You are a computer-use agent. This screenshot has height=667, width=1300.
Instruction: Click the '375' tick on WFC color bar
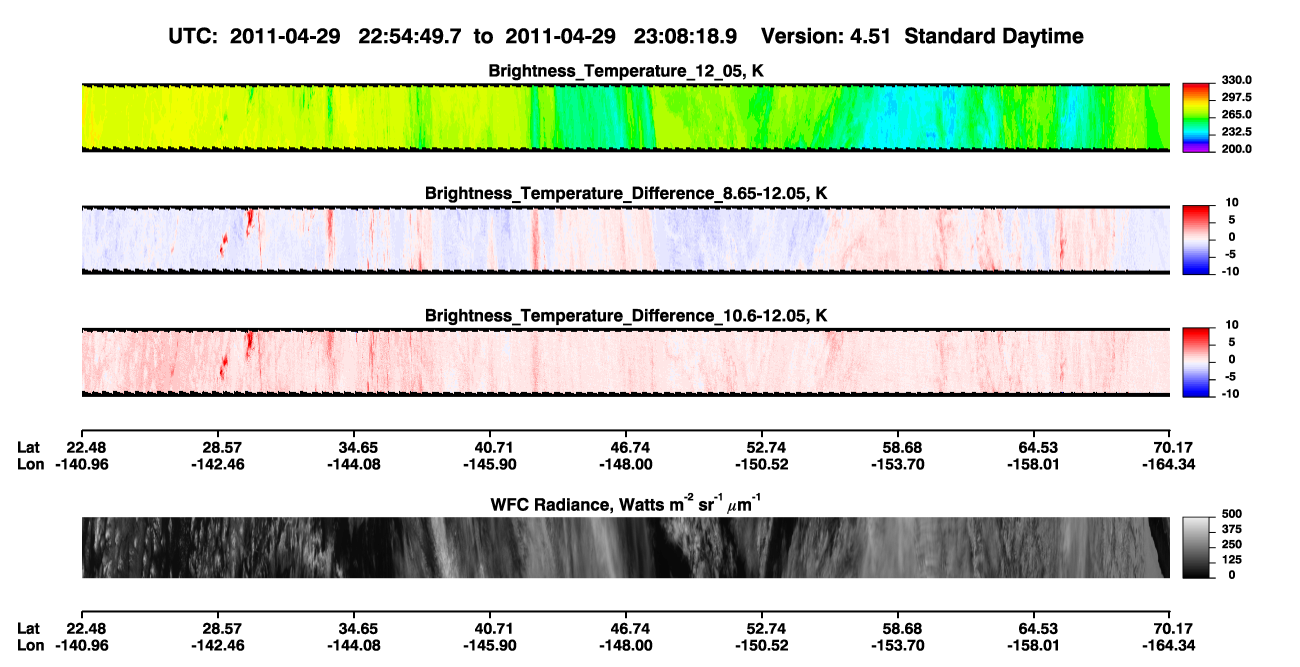click(1231, 529)
